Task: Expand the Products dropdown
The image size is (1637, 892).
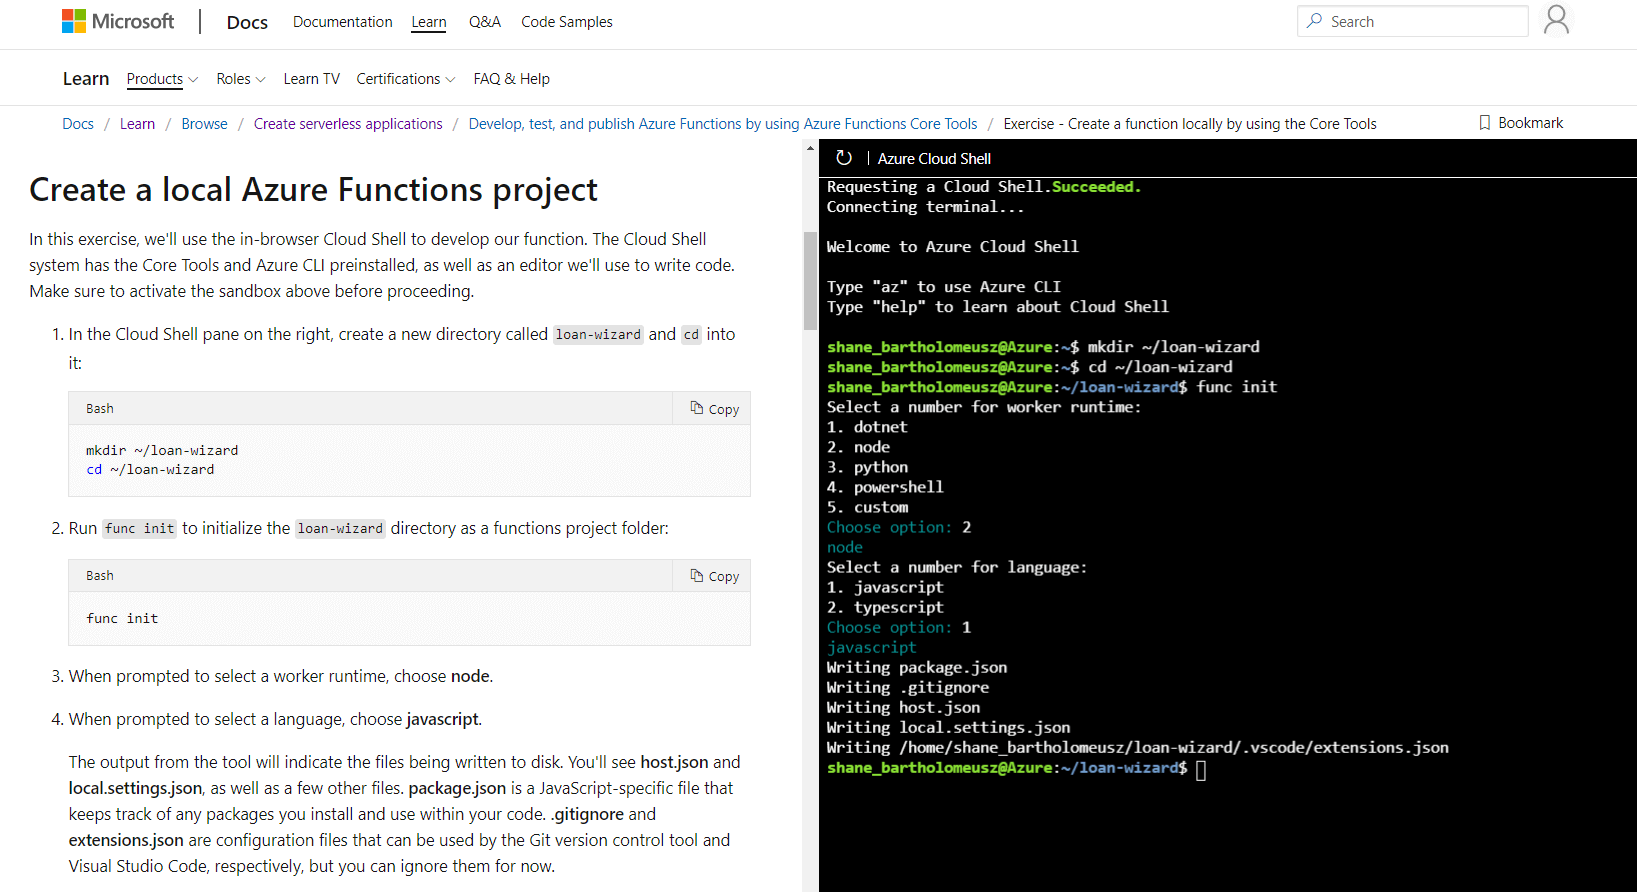Action: click(162, 79)
